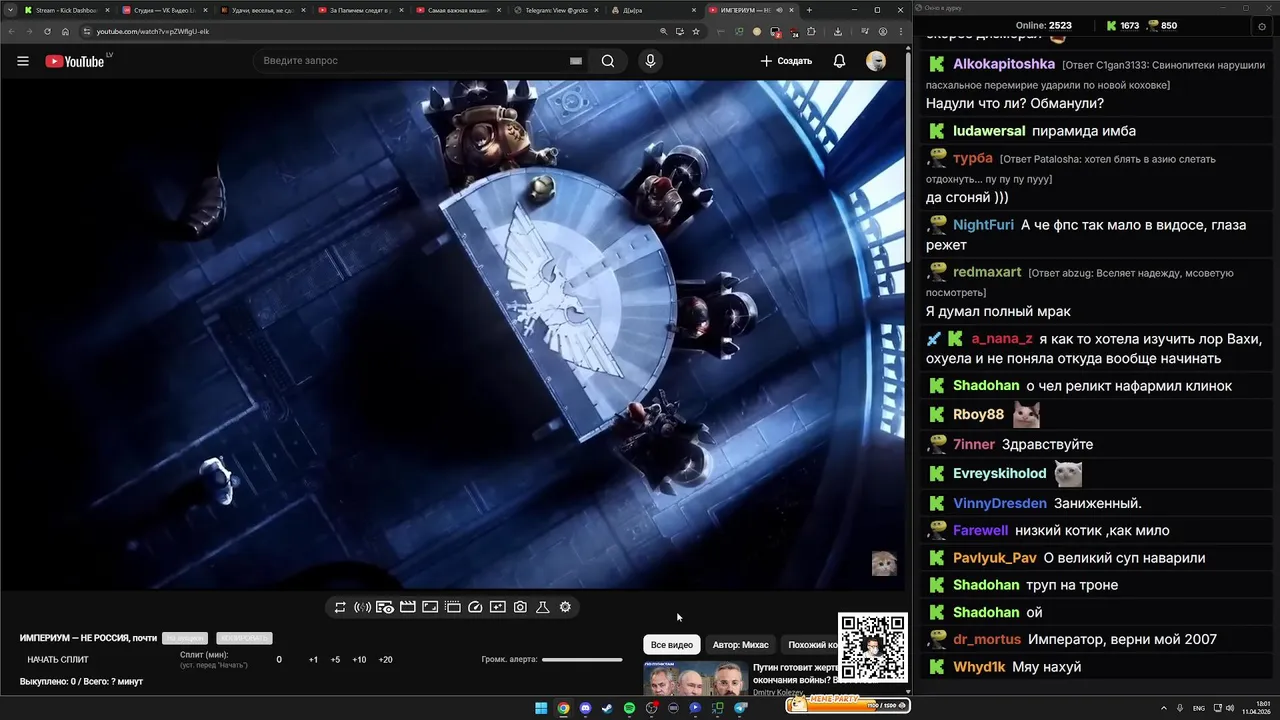
Task: Click the Создать create button
Action: coord(786,61)
